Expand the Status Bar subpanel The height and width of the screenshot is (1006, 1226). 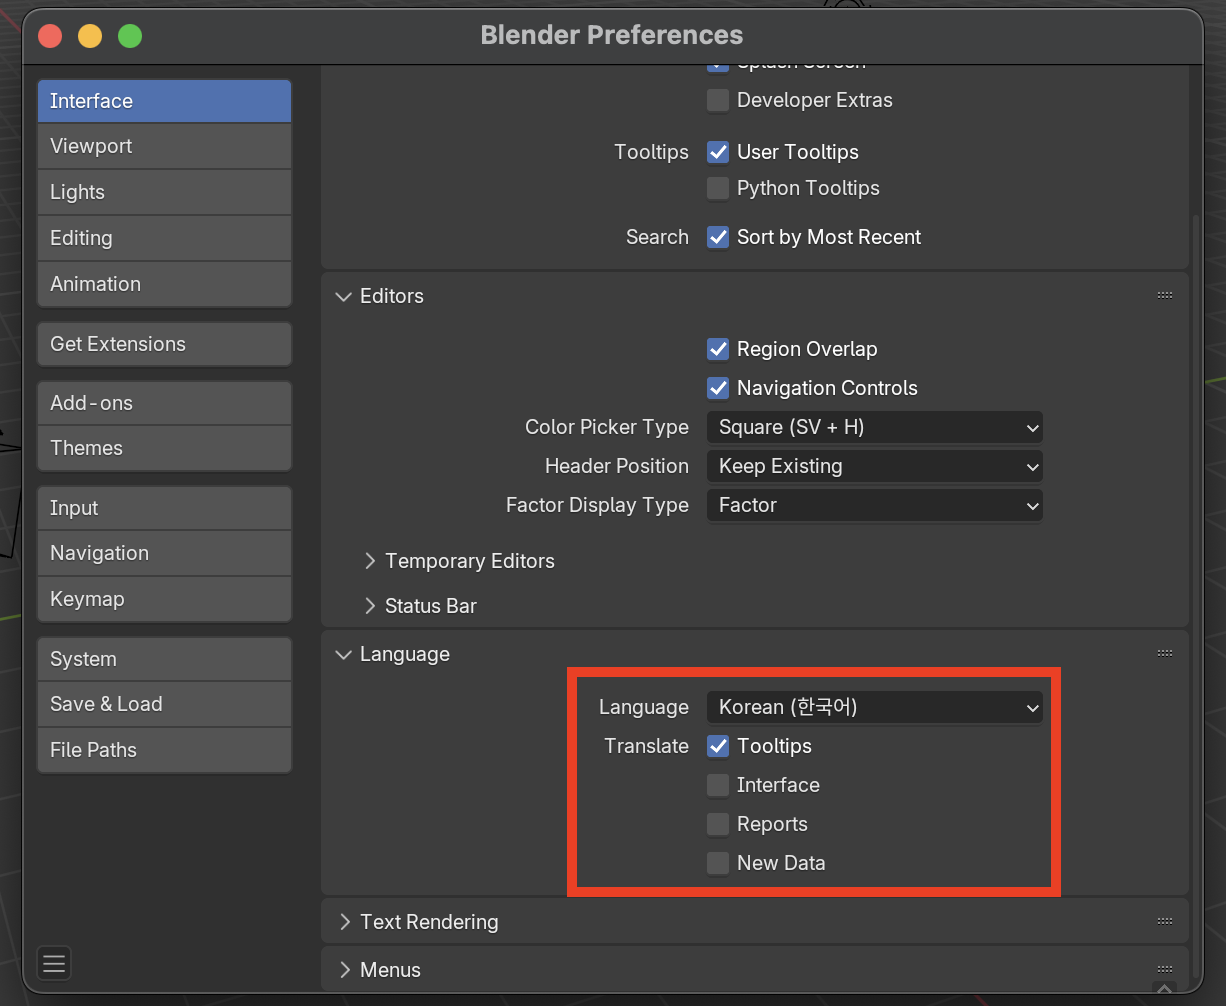tap(371, 606)
